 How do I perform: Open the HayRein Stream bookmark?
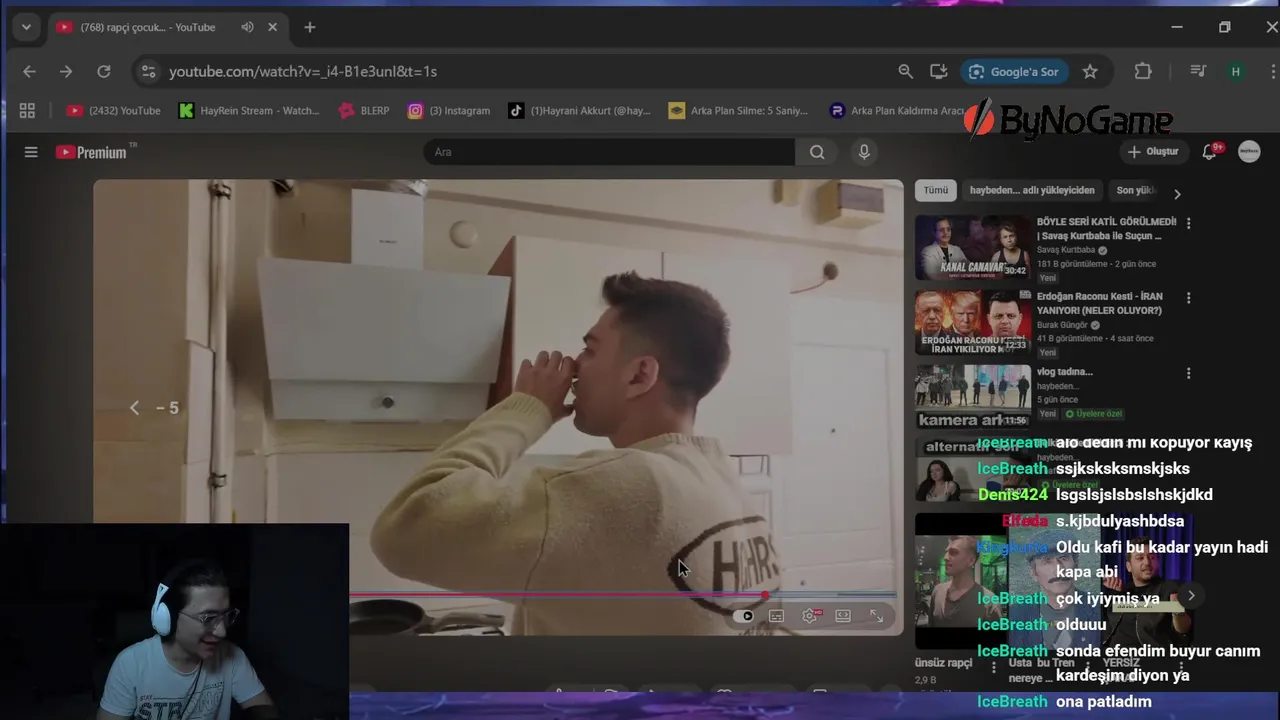click(x=249, y=110)
